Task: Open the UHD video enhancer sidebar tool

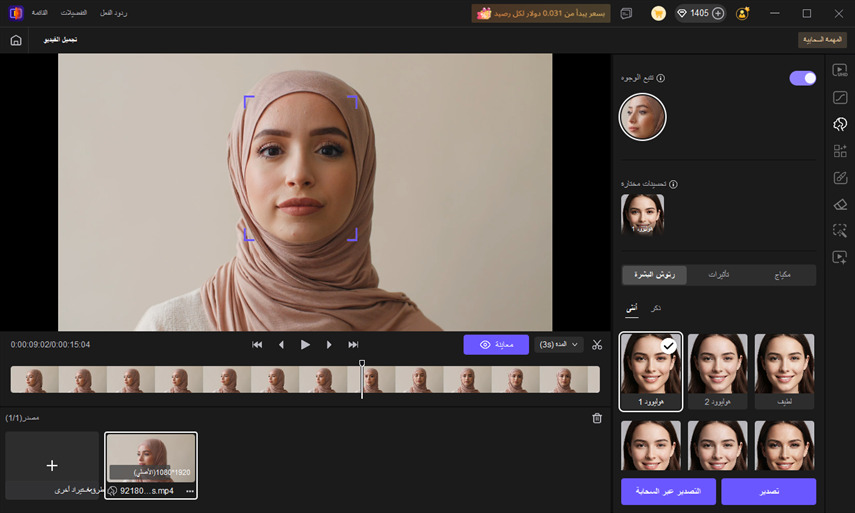Action: click(840, 70)
